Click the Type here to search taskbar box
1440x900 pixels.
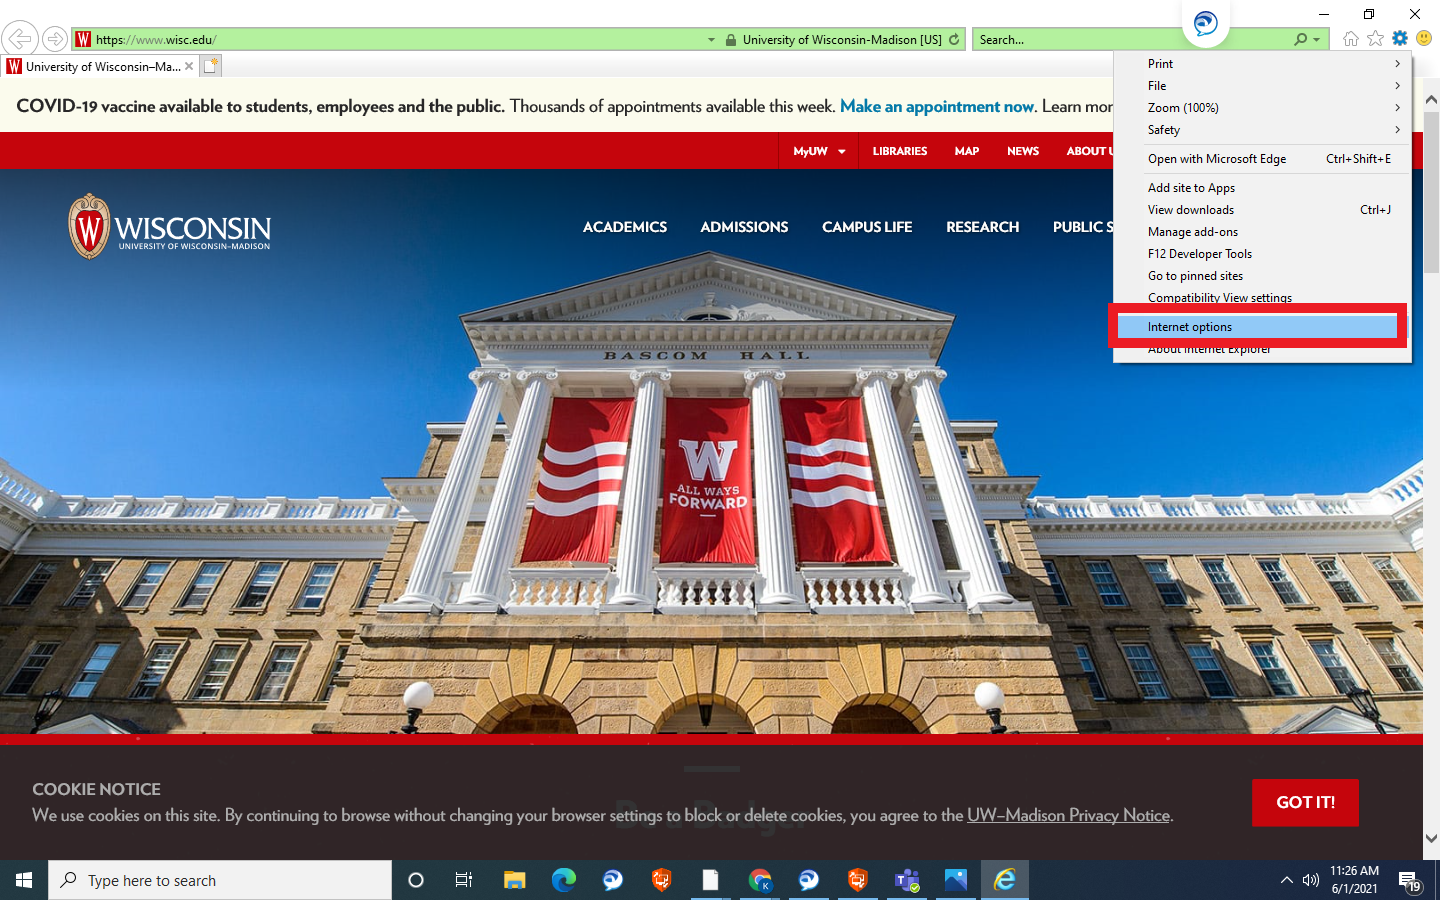pyautogui.click(x=220, y=880)
